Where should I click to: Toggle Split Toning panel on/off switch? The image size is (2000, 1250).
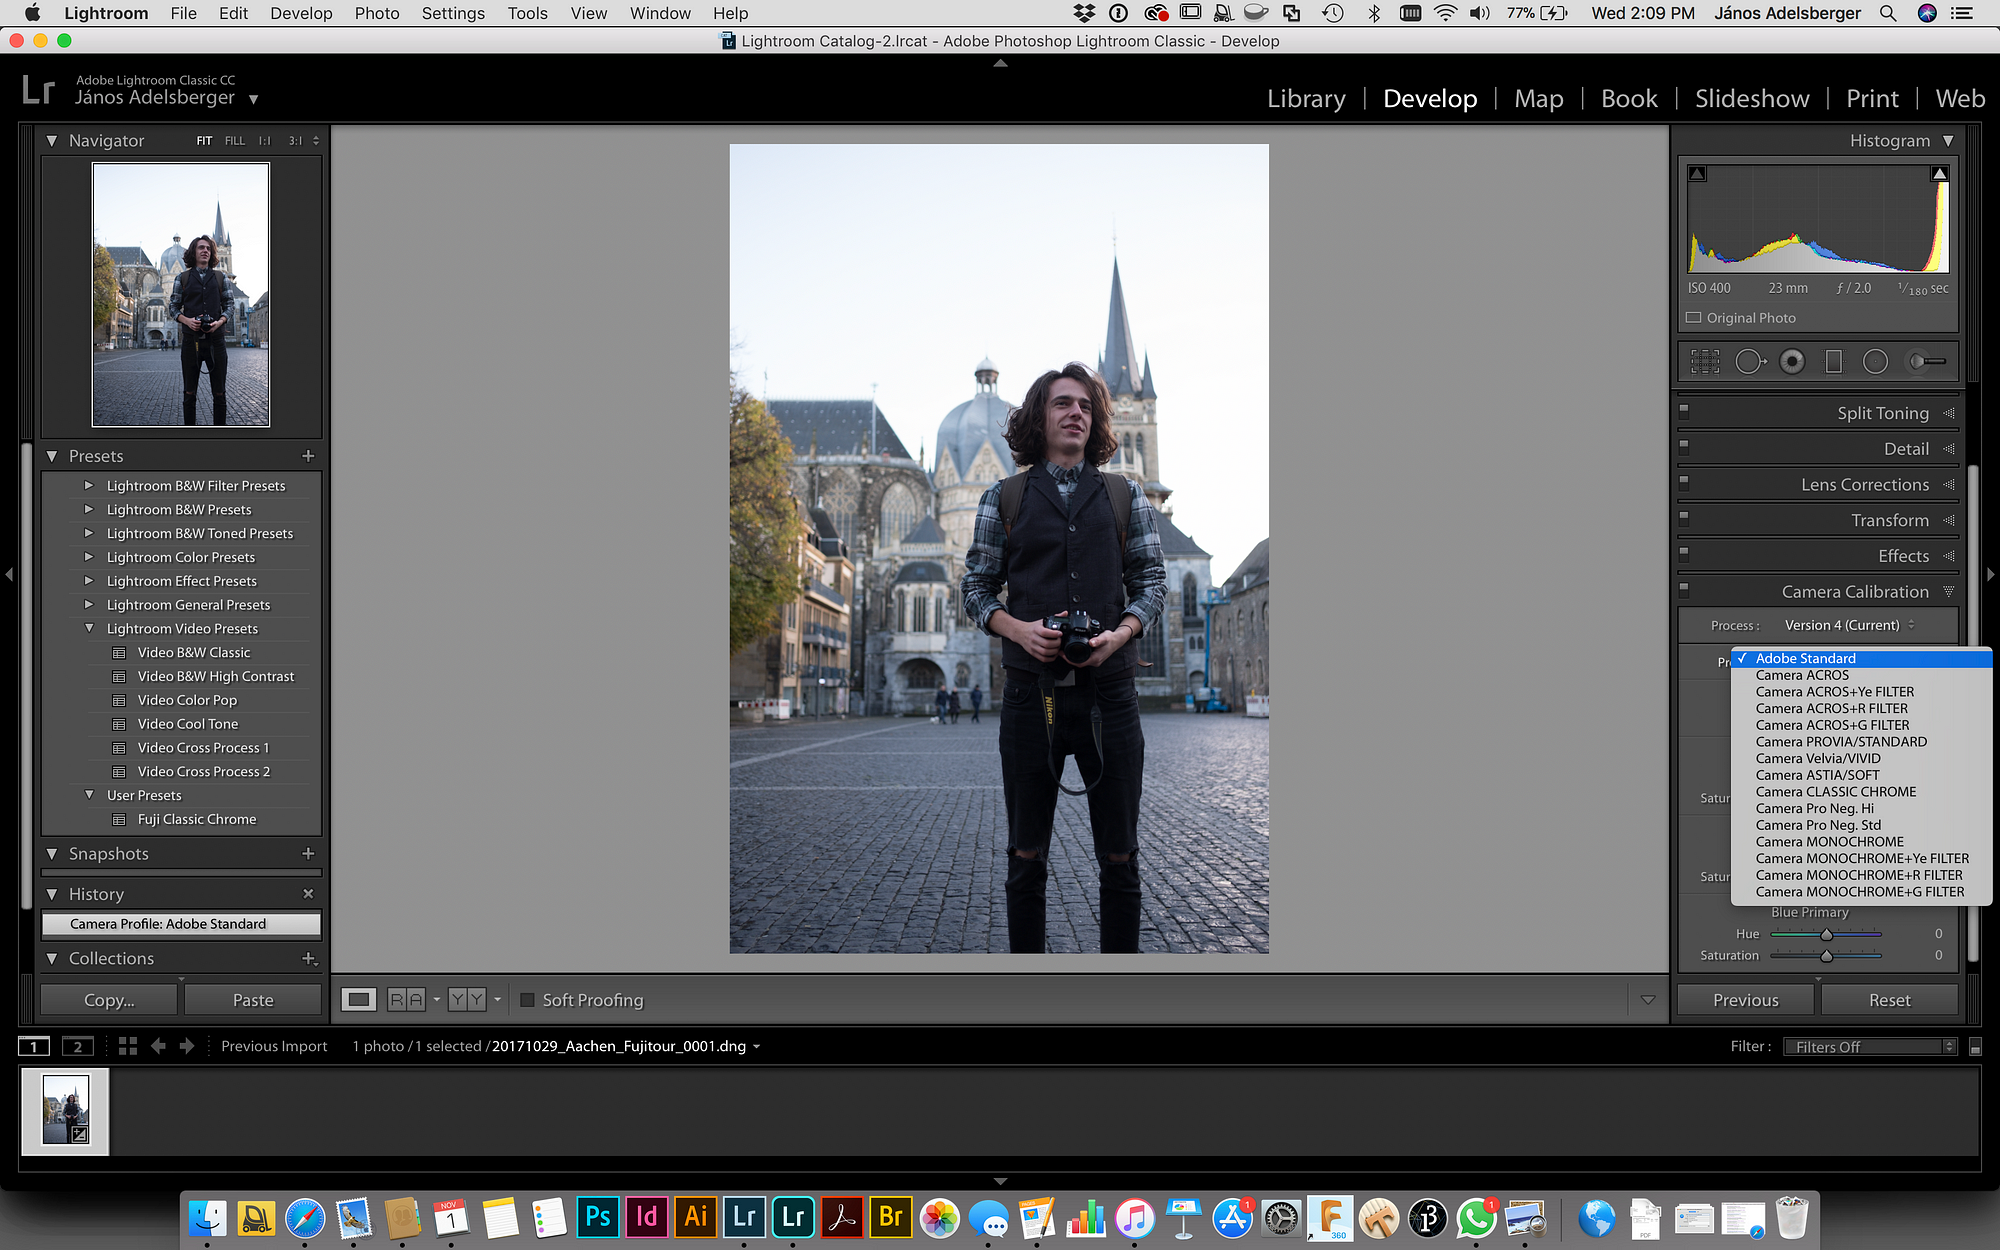(1684, 410)
